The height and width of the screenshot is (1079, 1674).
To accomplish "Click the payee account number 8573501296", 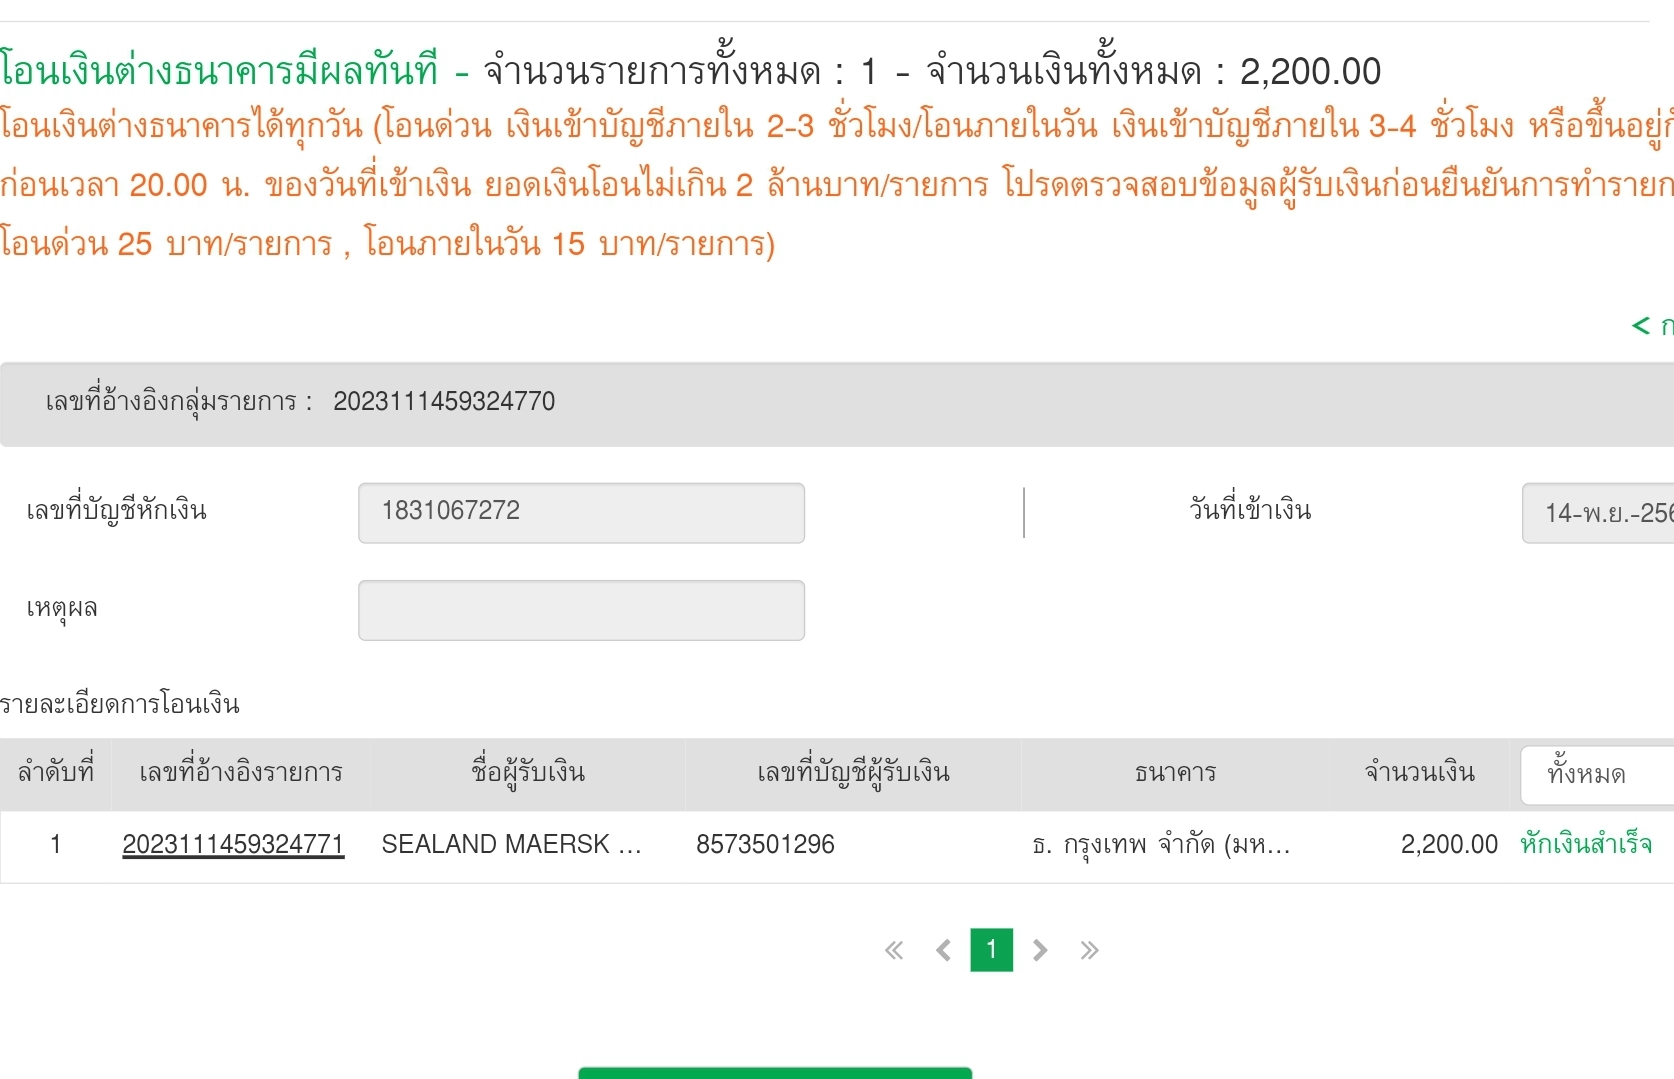I will click(x=765, y=845).
